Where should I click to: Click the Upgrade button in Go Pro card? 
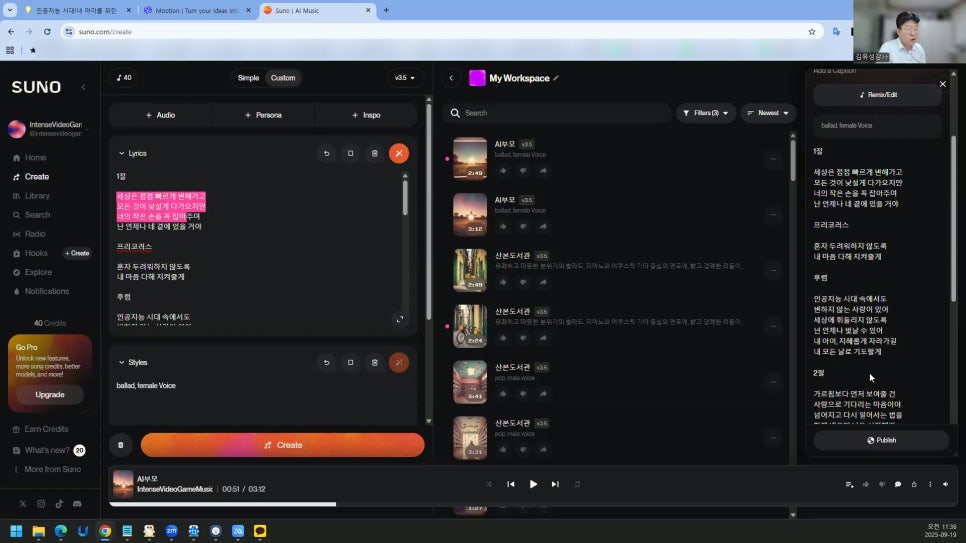point(50,394)
